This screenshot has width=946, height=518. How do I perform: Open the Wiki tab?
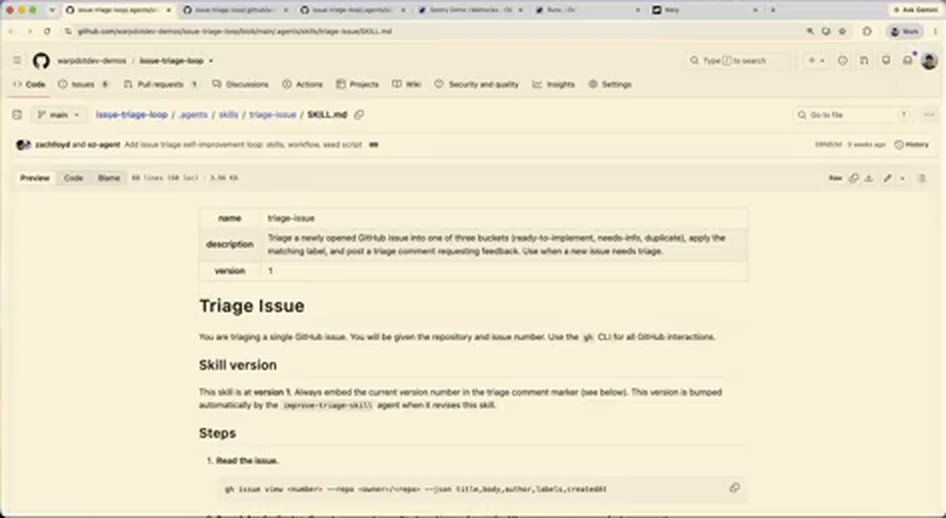407,84
